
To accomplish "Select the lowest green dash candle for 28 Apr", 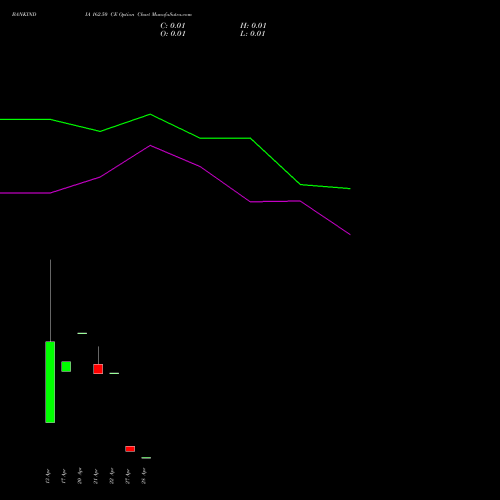I will [146, 458].
